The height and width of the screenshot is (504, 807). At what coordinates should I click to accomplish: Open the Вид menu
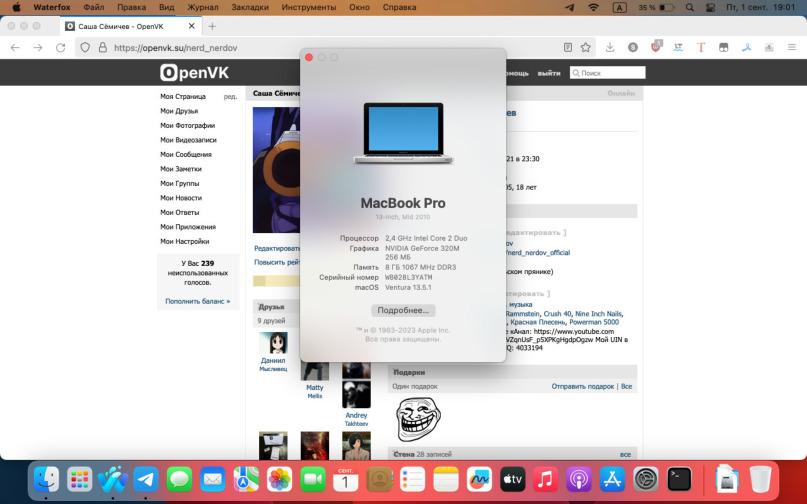click(x=166, y=7)
